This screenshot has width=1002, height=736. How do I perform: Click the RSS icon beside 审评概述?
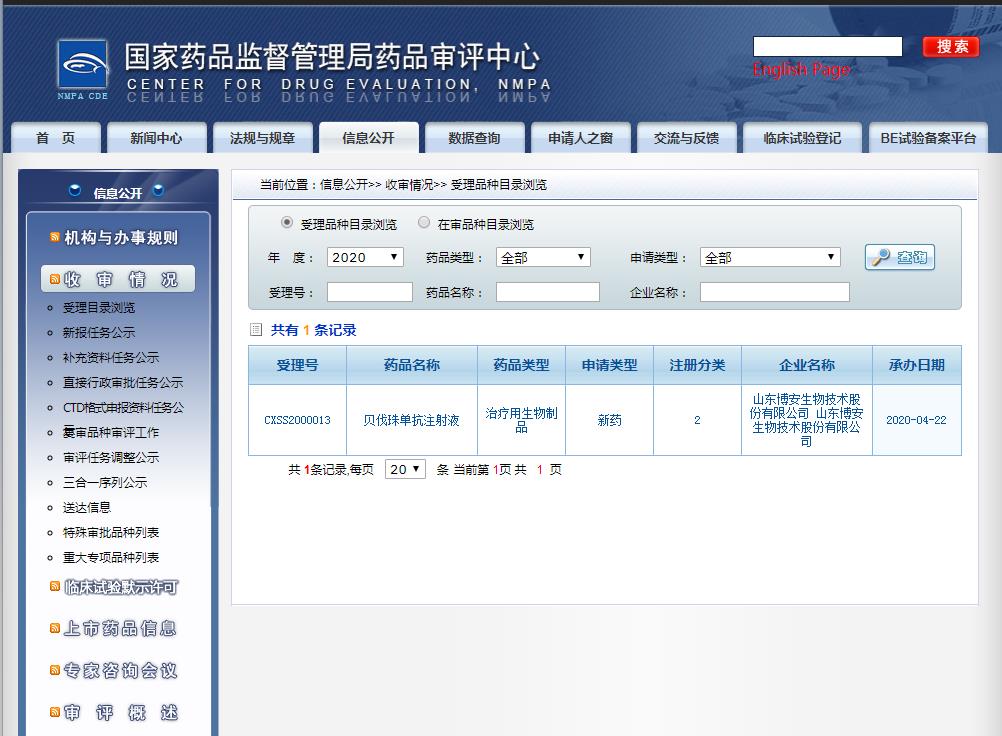tap(55, 712)
